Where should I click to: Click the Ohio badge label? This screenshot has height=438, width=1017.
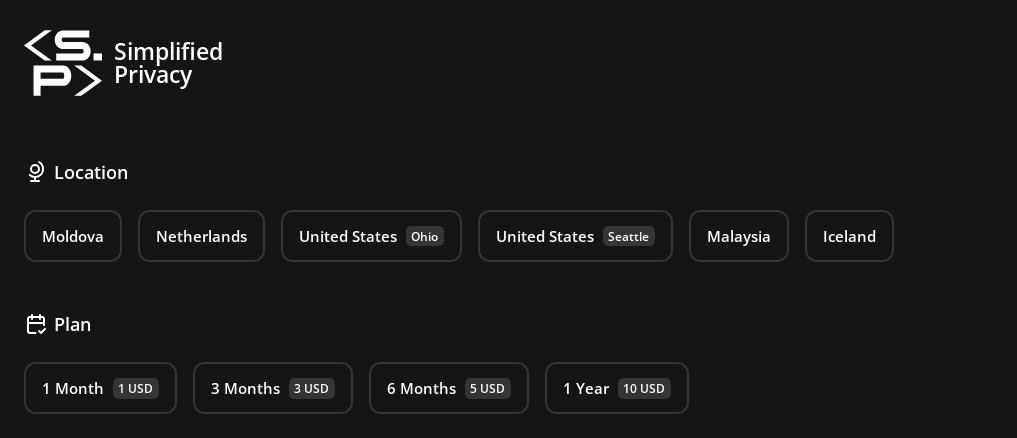click(424, 237)
